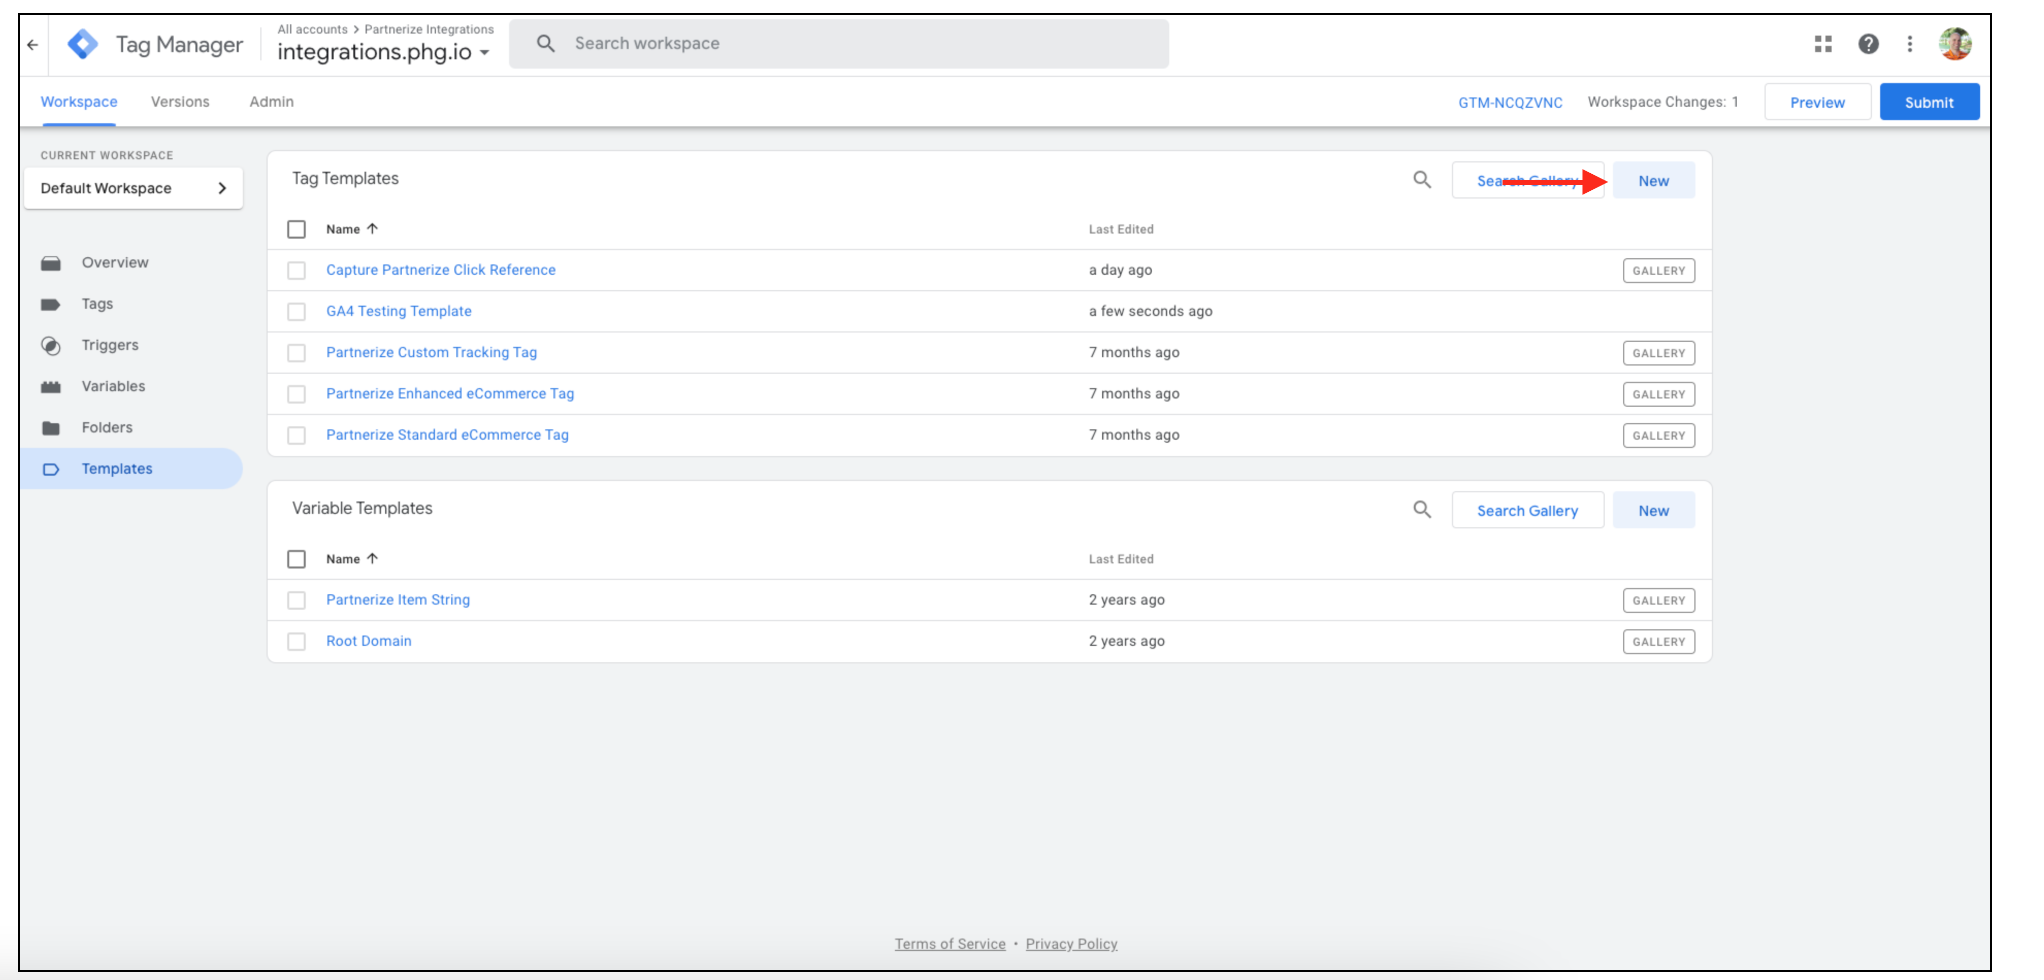Click GALLERY badge on Capture Partnerize row
2044x980 pixels.
tap(1659, 271)
